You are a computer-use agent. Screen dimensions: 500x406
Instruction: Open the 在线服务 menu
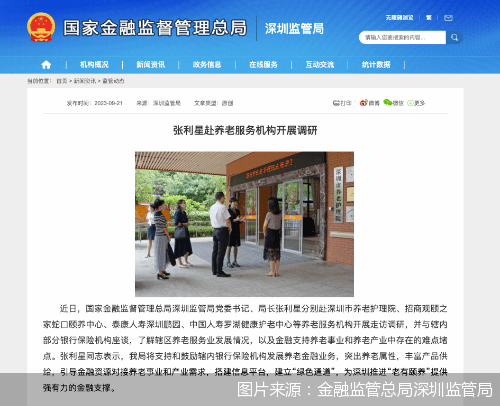coord(263,65)
